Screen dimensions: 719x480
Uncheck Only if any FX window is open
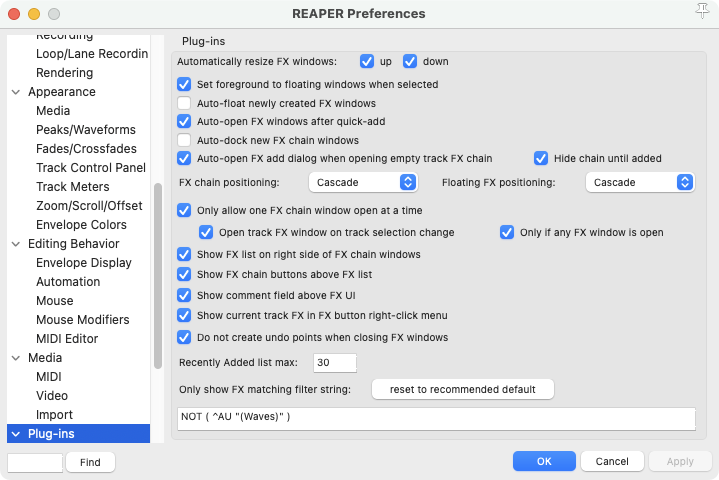508,233
